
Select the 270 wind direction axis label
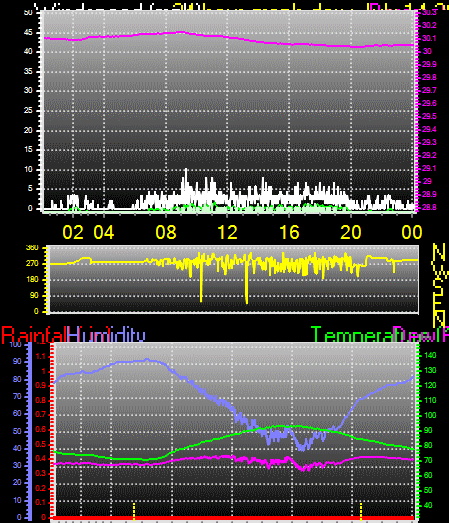click(32, 264)
